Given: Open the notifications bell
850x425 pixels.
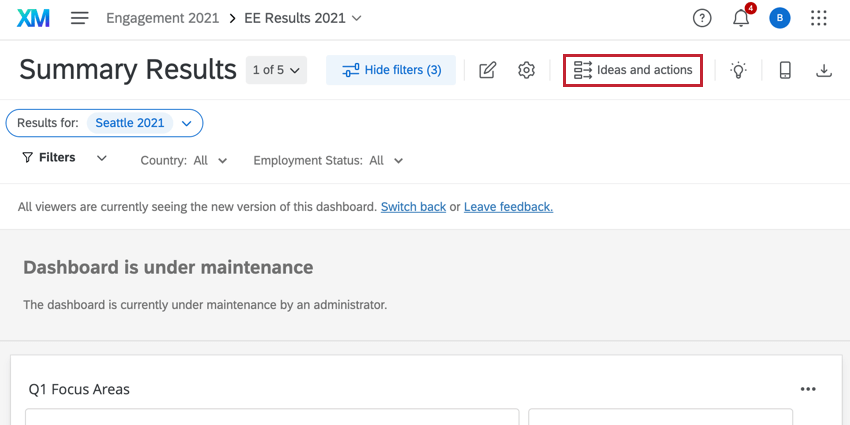Looking at the screenshot, I should click(741, 18).
